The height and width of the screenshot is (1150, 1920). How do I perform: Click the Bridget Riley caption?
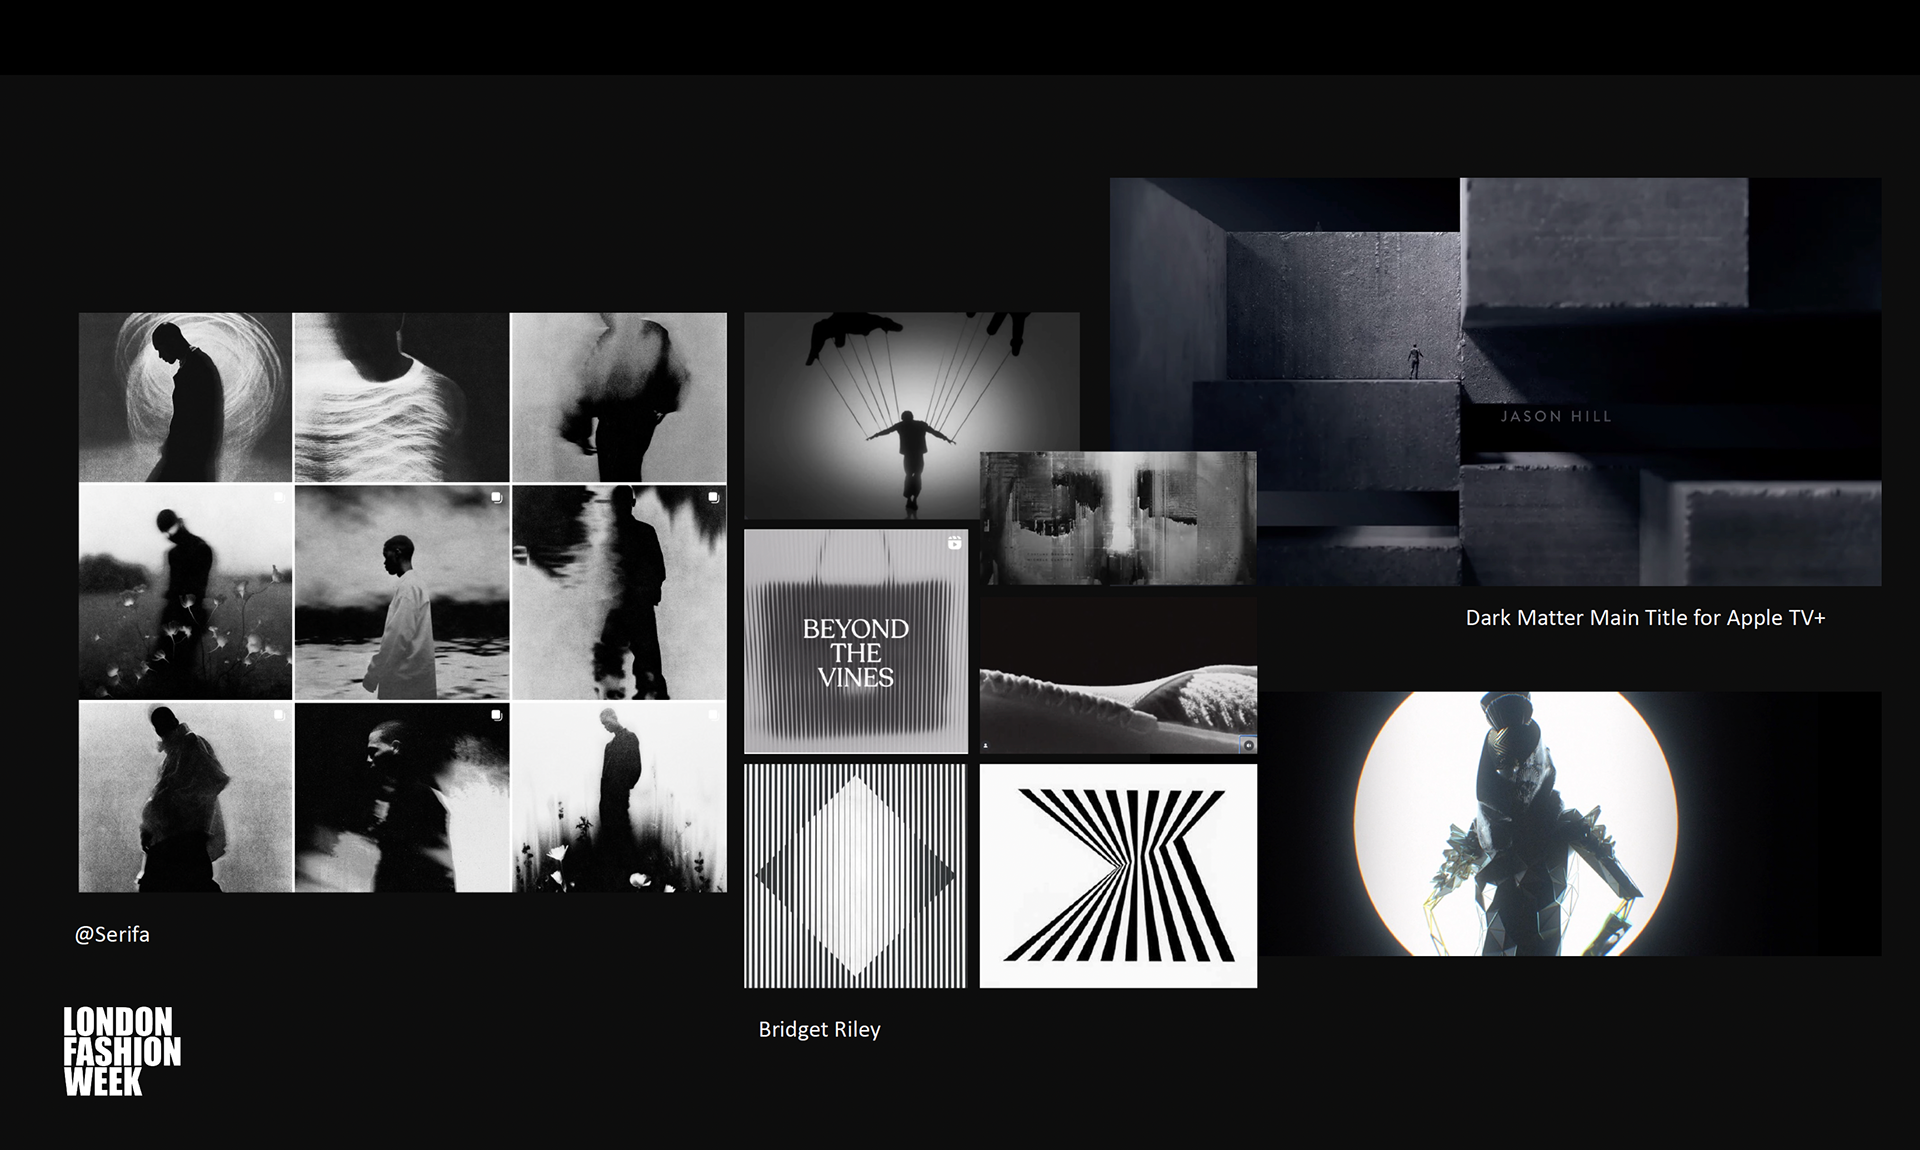pos(818,1029)
